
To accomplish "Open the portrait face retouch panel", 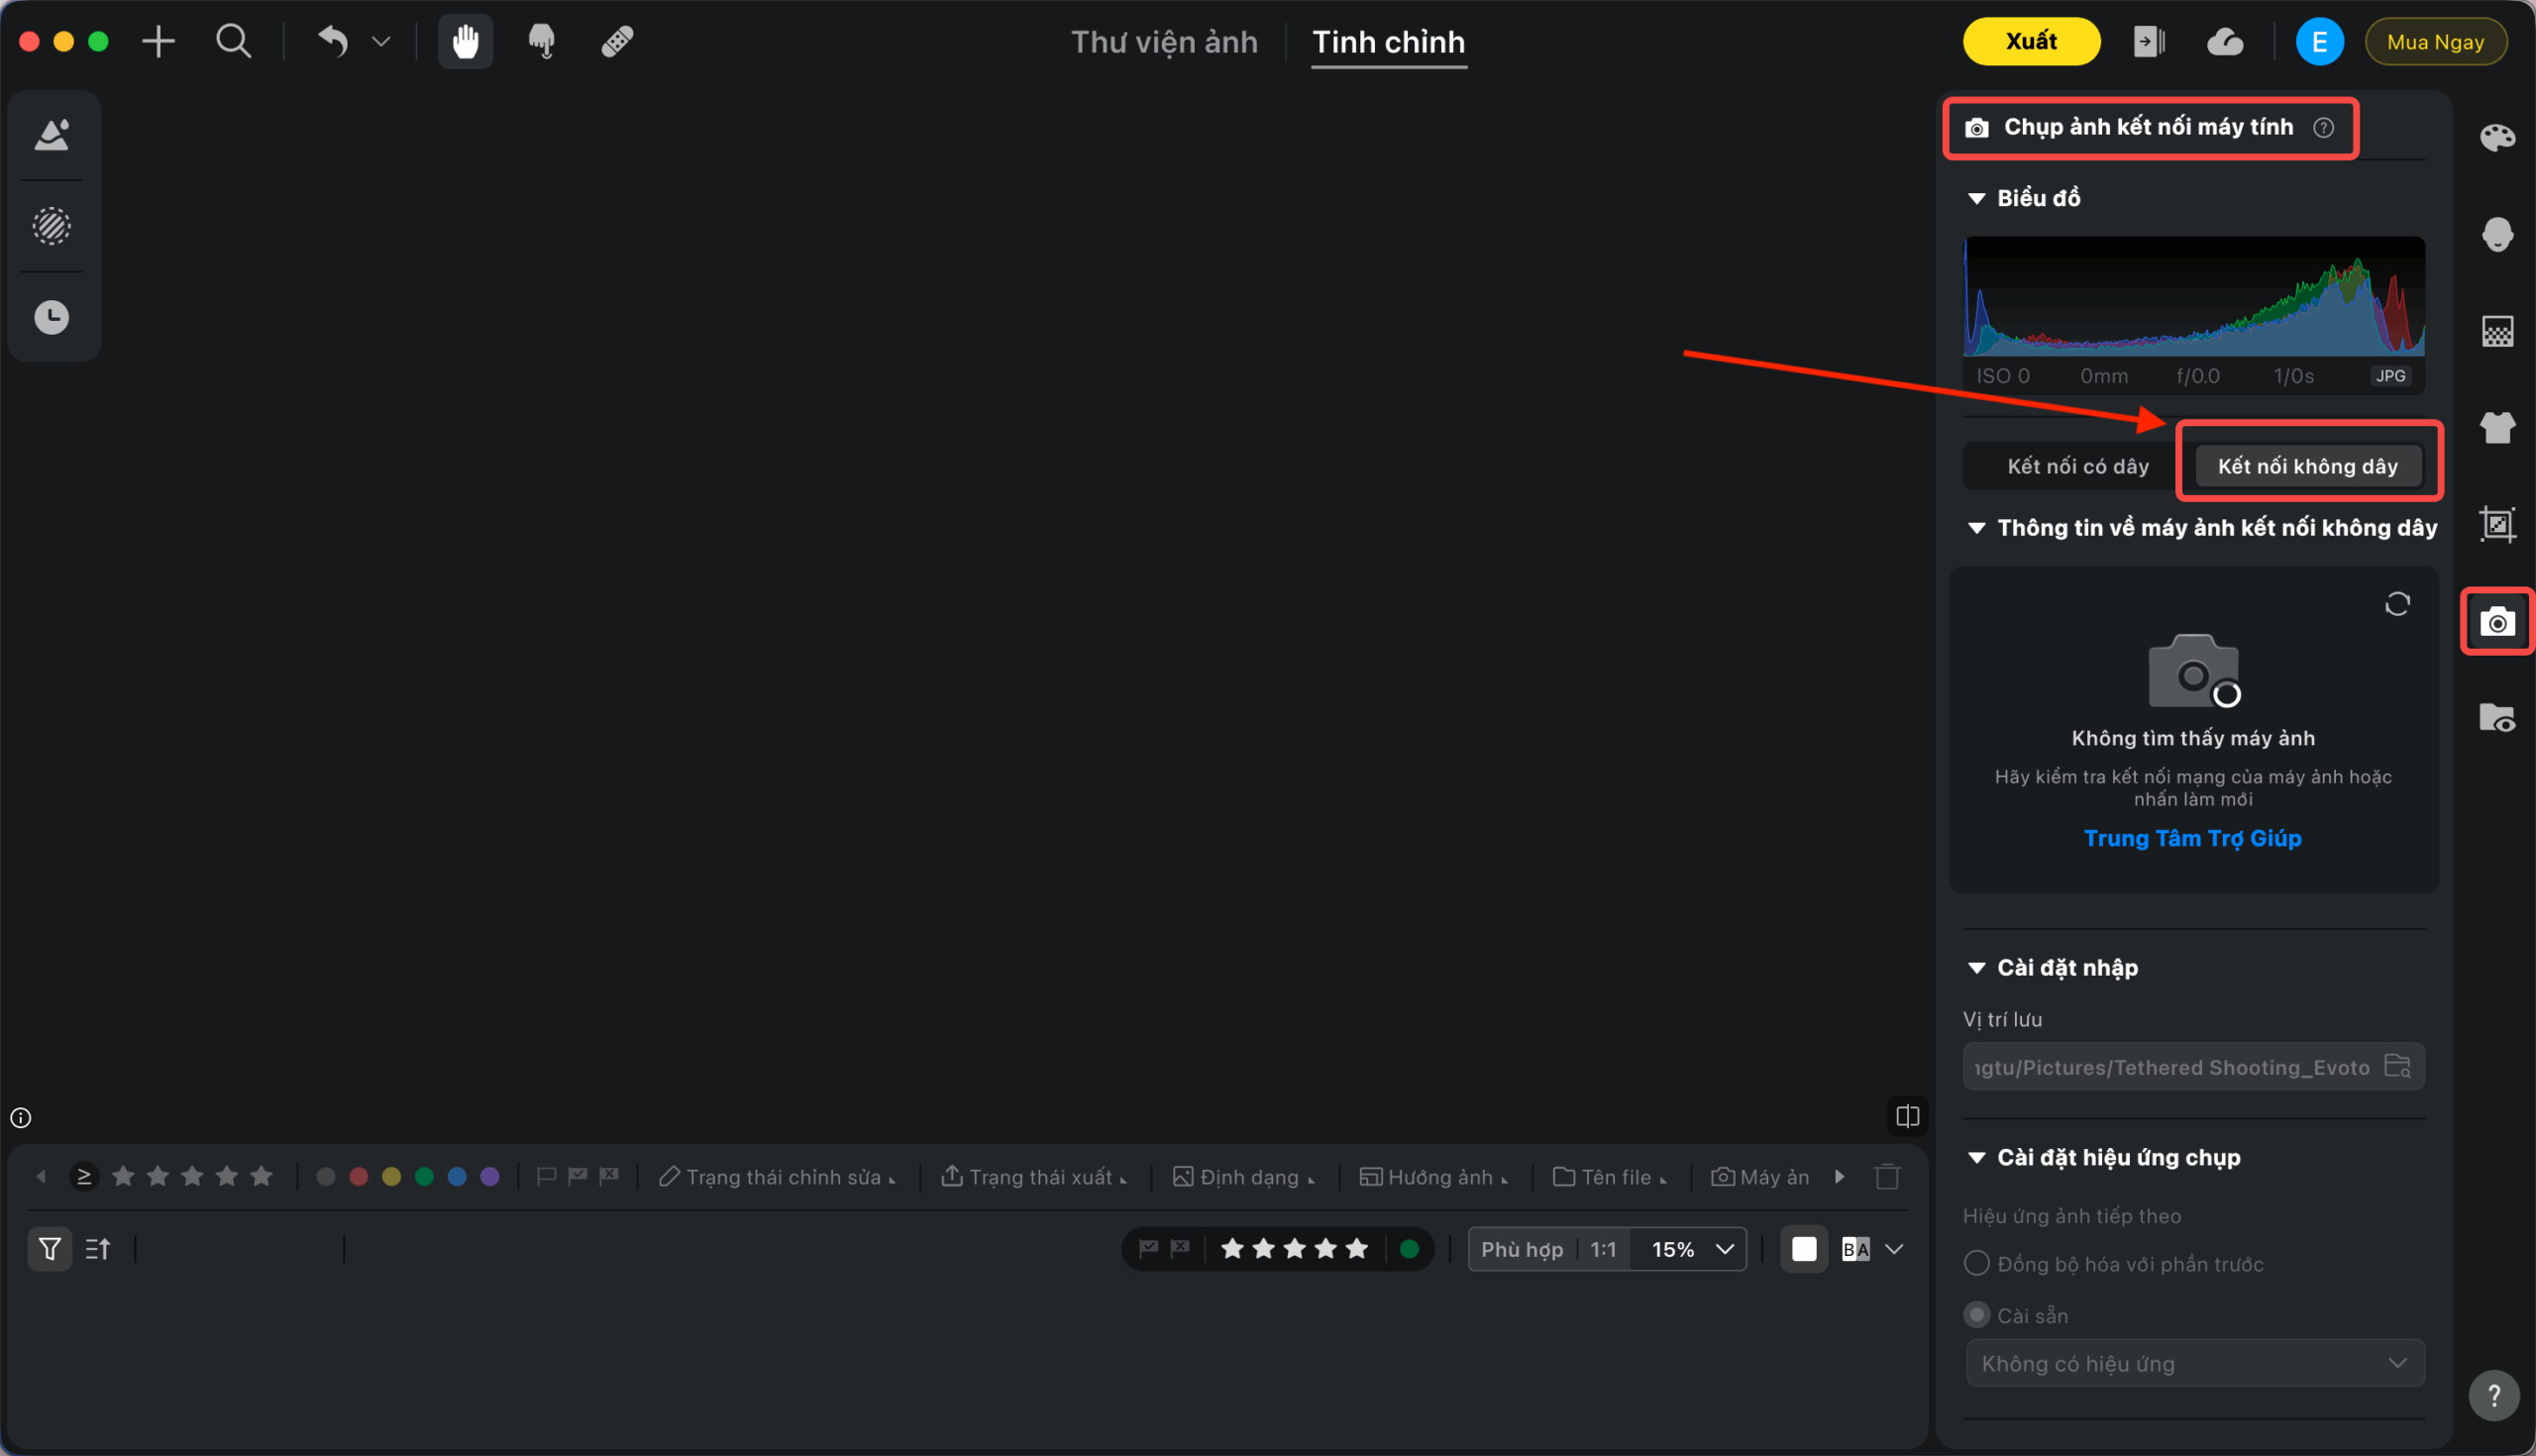I will click(2497, 235).
